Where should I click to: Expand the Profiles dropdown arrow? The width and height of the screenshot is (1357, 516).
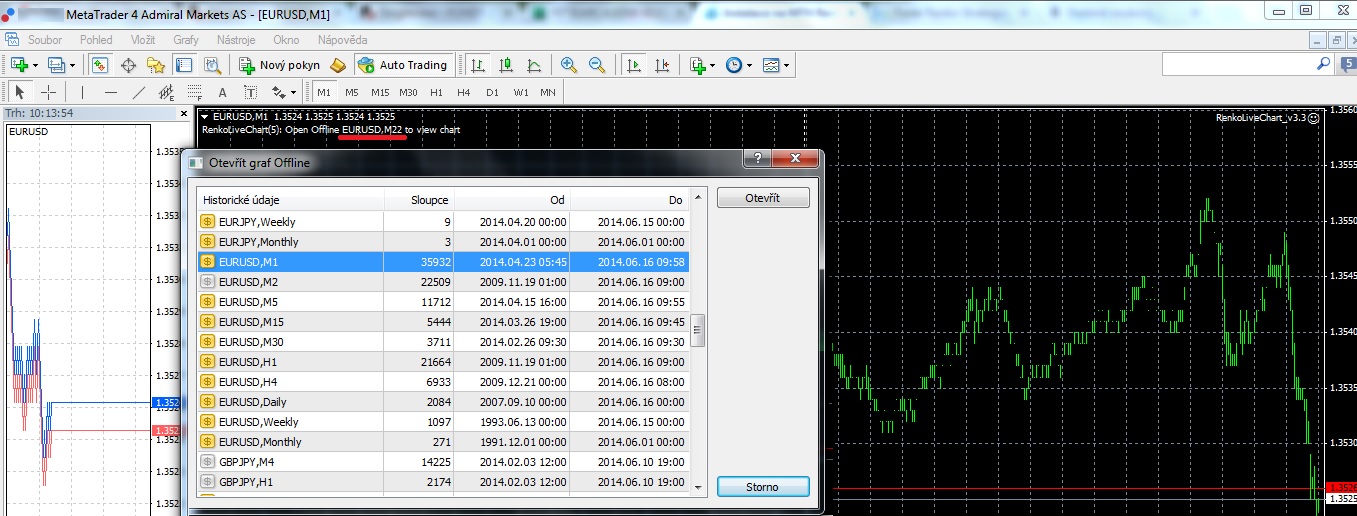click(x=72, y=66)
